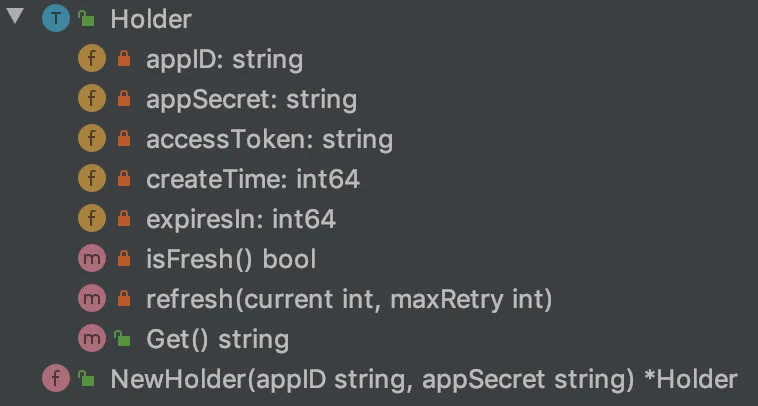758x406 pixels.
Task: Jump to refresh(current int, maxRetry int)
Action: 349,300
